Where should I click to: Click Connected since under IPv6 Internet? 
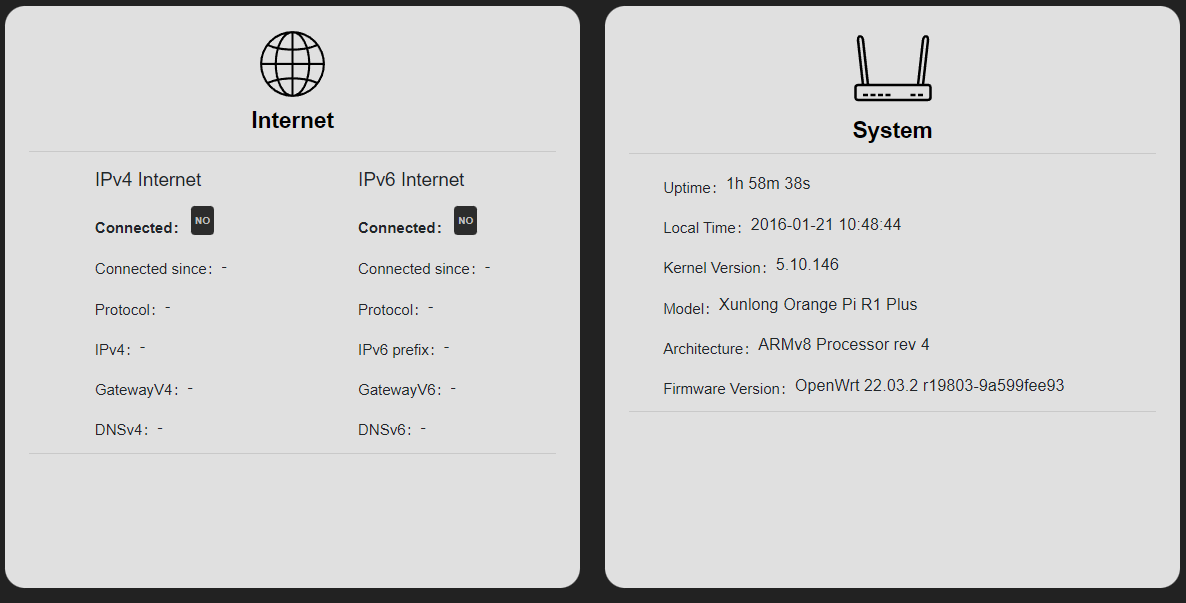coord(418,269)
